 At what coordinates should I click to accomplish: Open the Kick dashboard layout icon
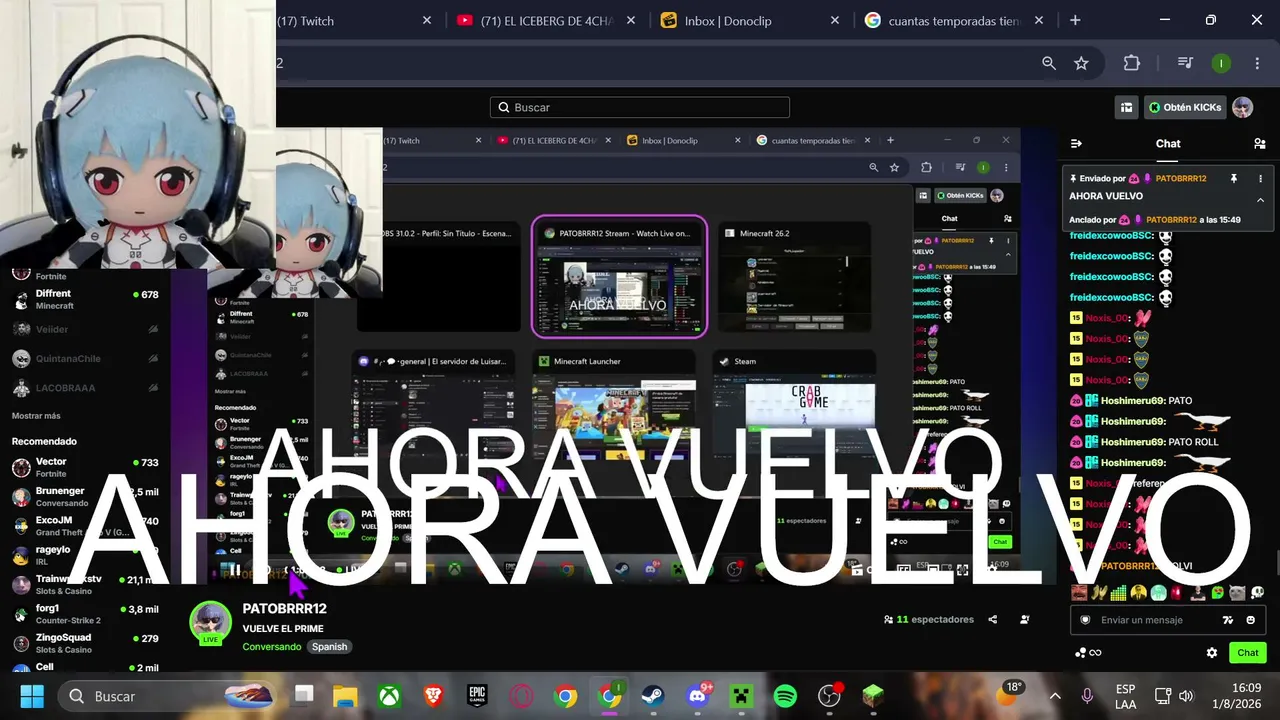point(1126,107)
